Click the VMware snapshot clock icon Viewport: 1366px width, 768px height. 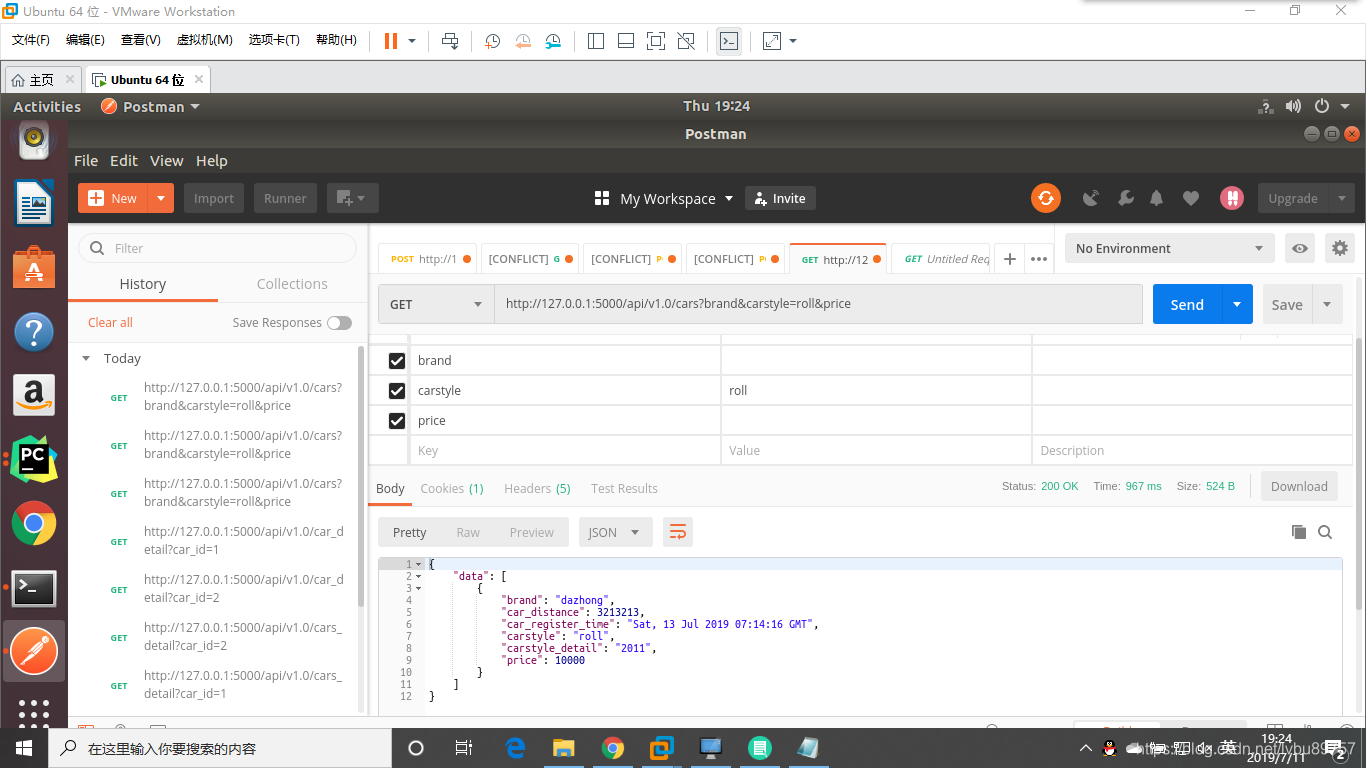click(x=492, y=40)
